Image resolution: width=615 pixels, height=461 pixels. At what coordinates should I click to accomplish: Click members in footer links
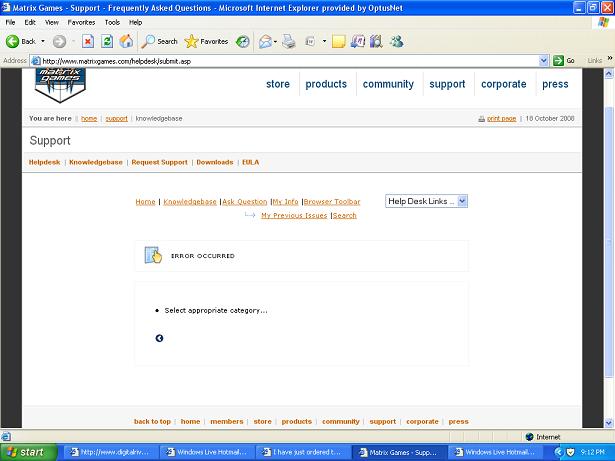point(227,421)
